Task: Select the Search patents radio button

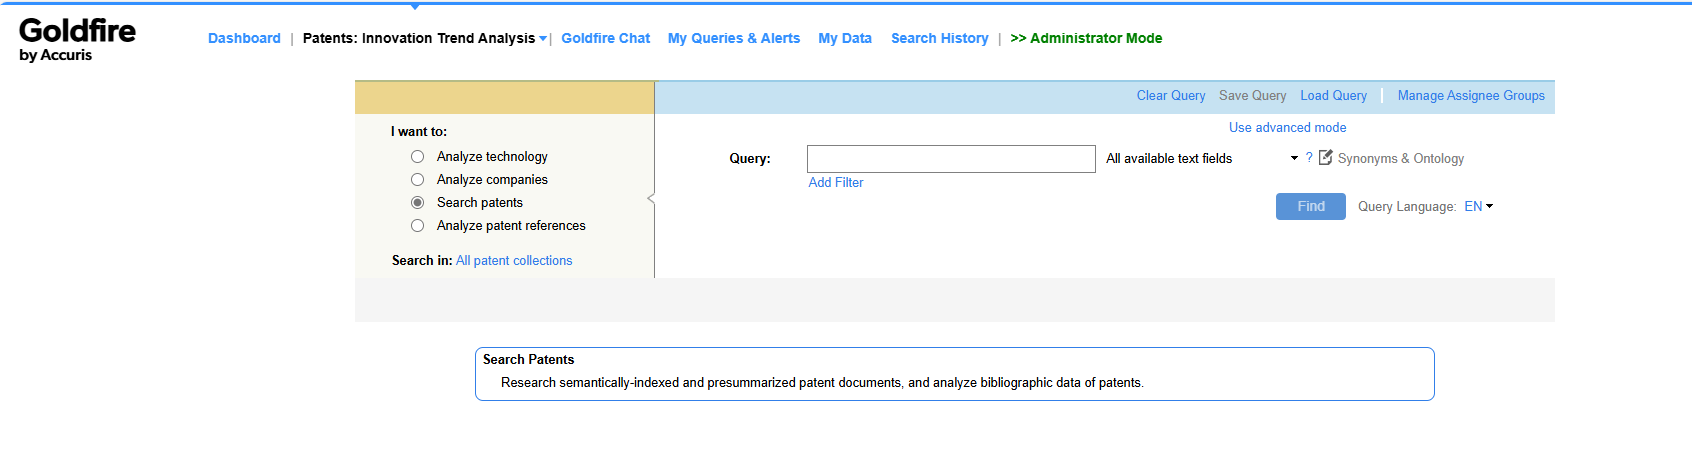Action: point(418,203)
